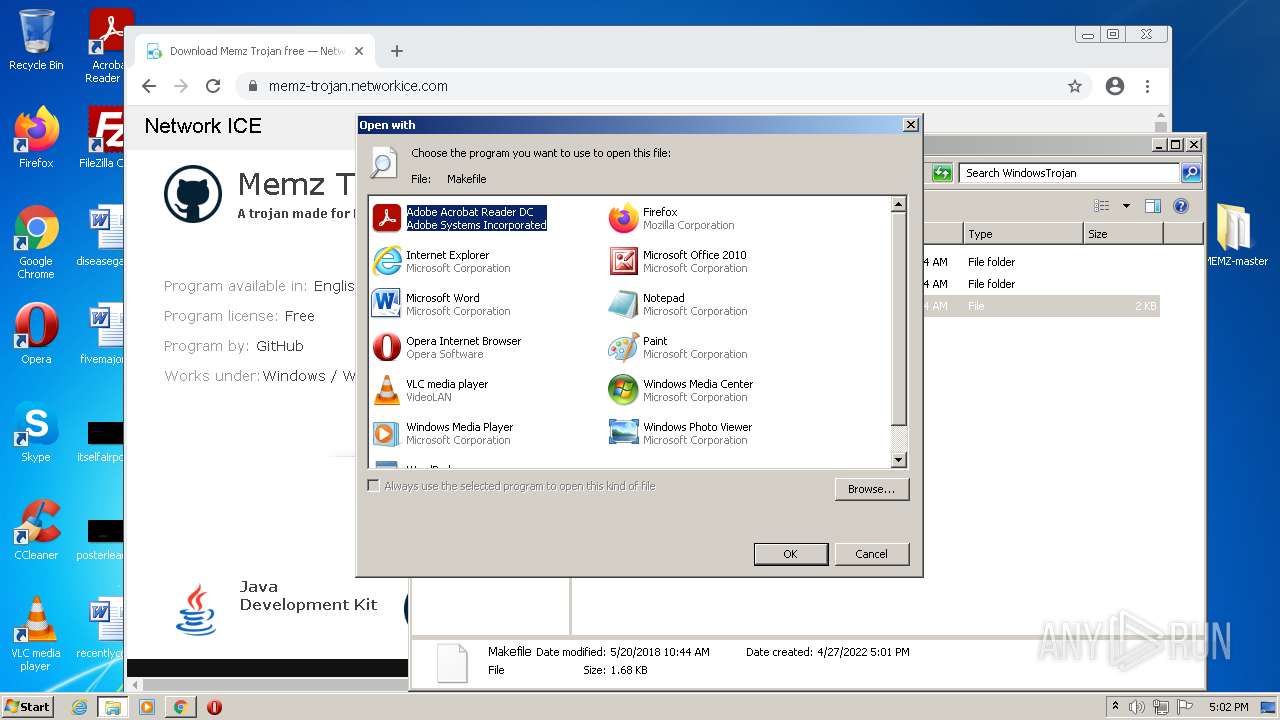Click the Browse... button
1280x720 pixels.
pos(871,489)
